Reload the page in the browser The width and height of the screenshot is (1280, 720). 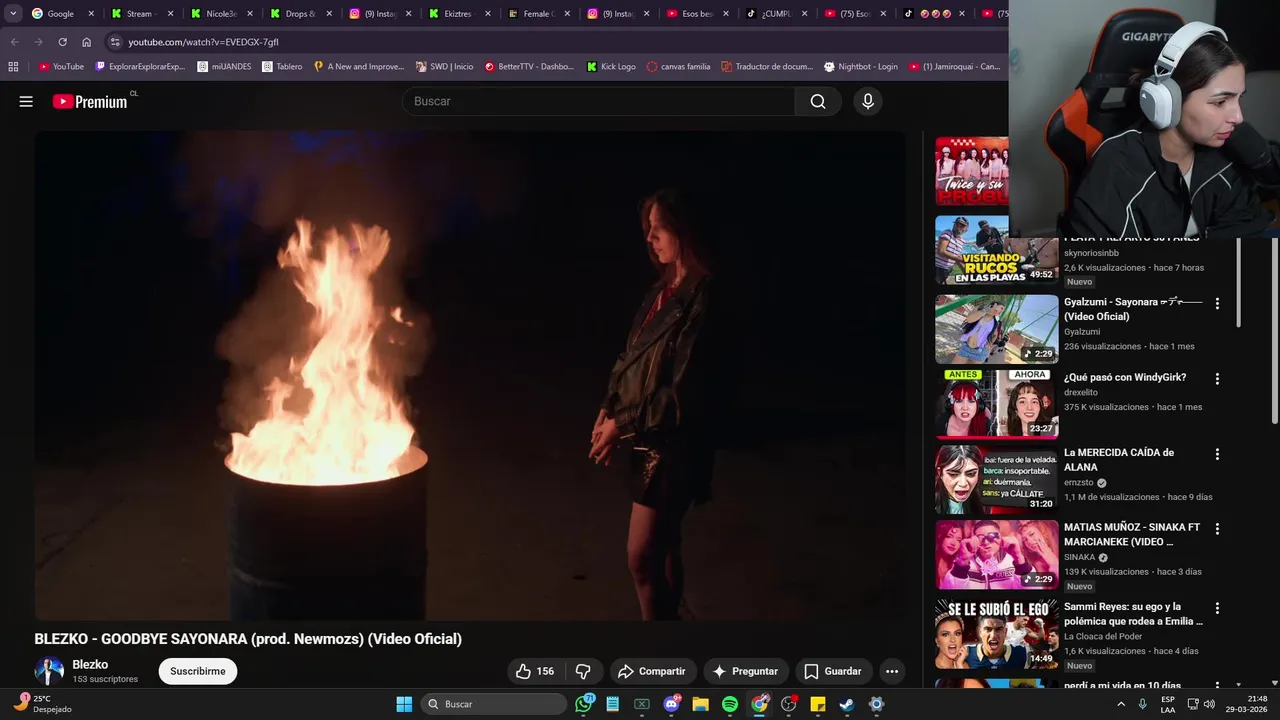click(x=62, y=42)
